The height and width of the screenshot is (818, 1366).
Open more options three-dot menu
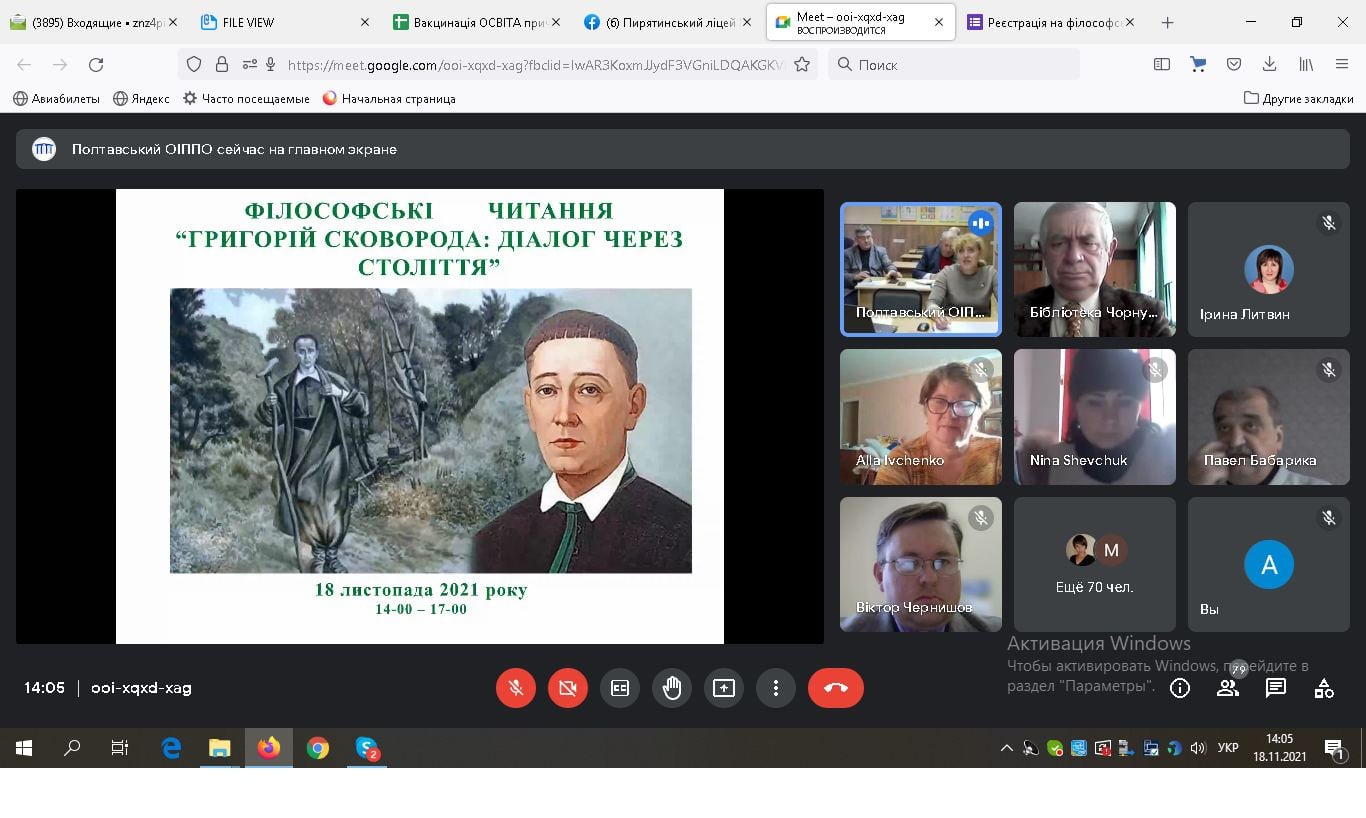pos(775,688)
